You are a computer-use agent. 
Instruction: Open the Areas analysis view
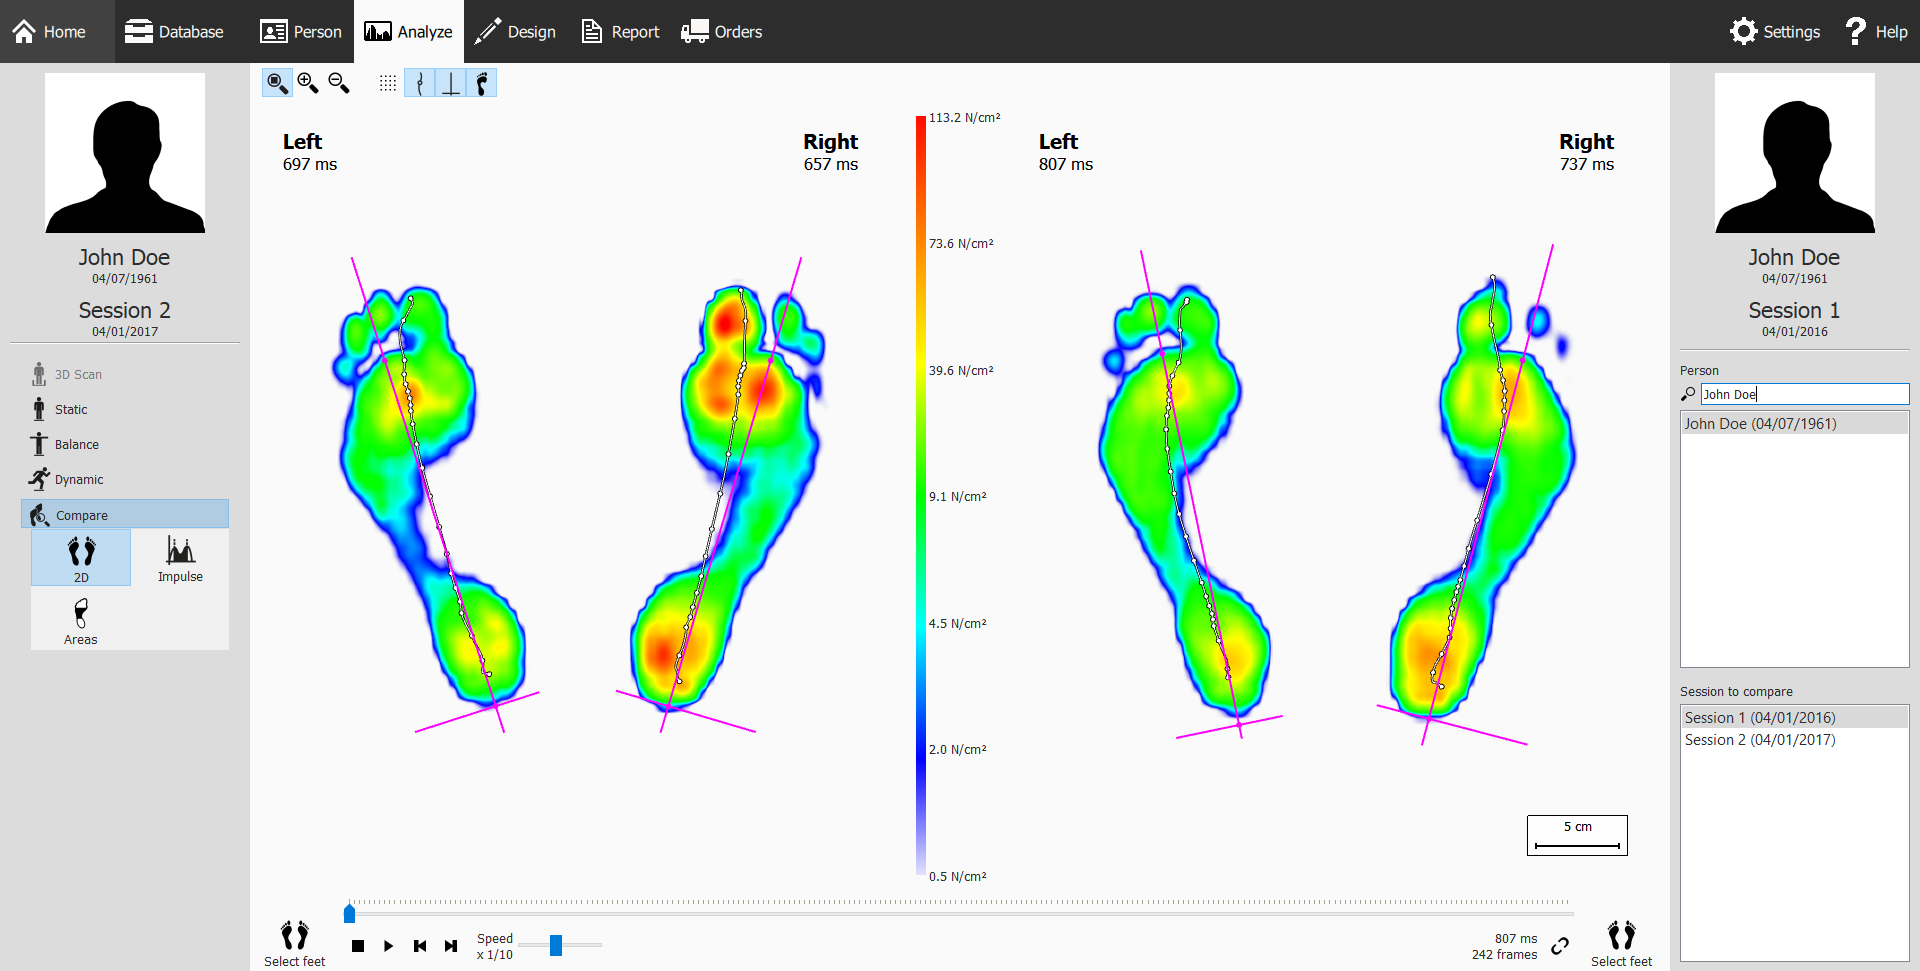[80, 619]
